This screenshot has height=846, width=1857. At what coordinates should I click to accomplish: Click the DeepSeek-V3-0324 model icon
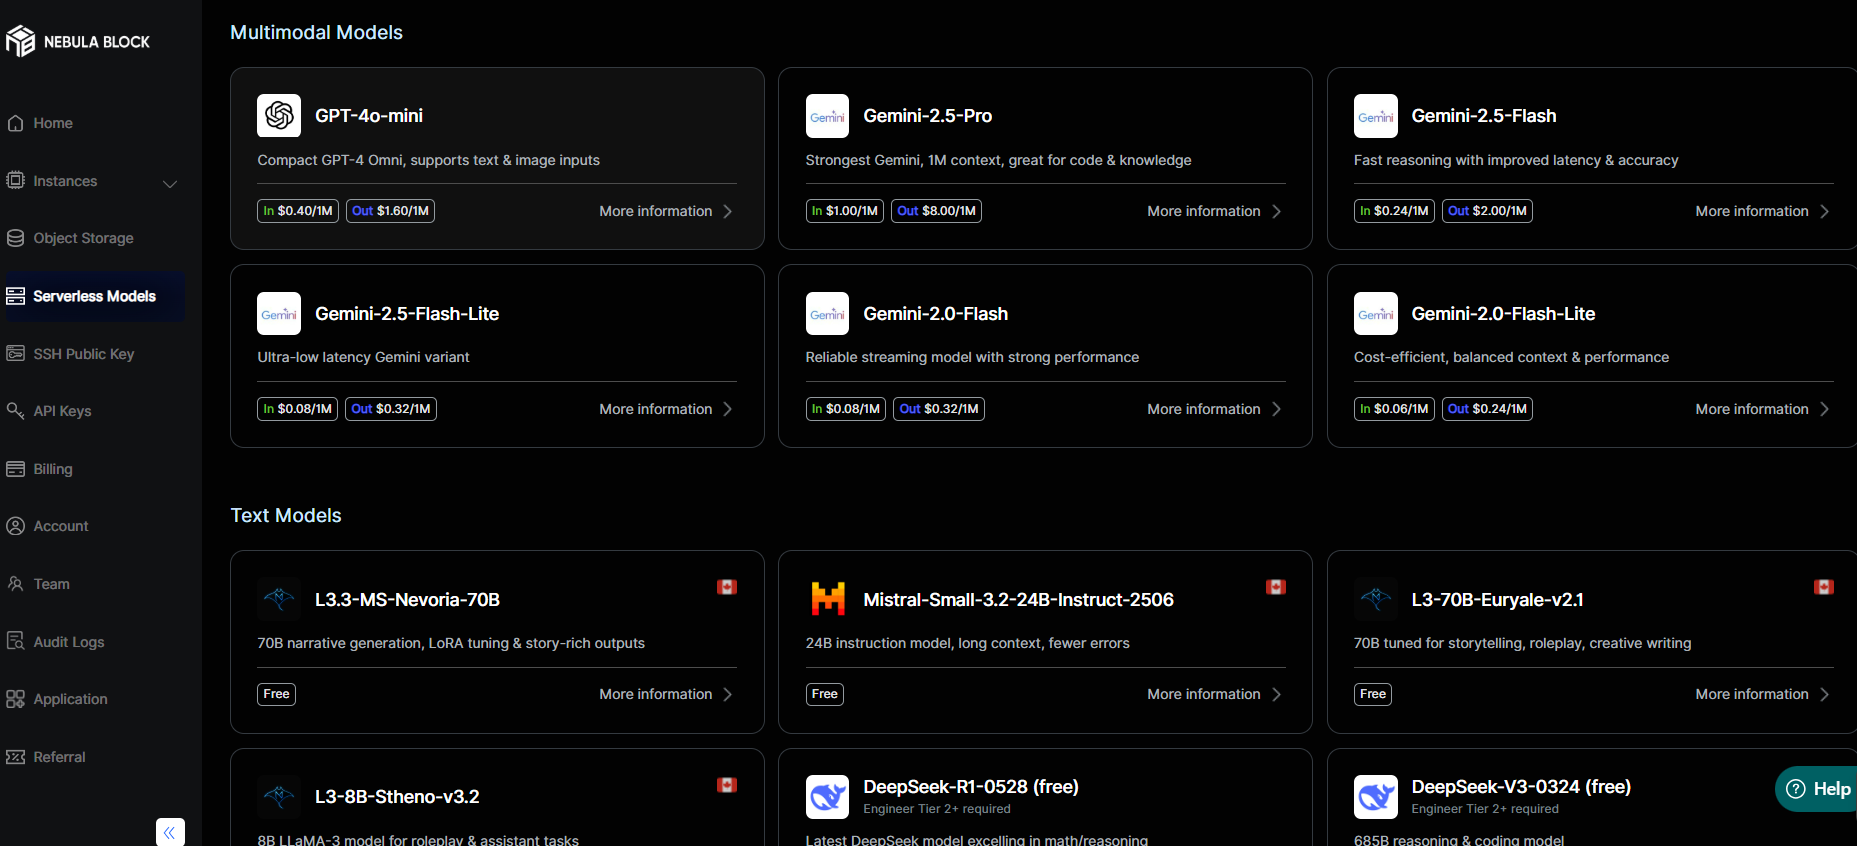[1375, 796]
